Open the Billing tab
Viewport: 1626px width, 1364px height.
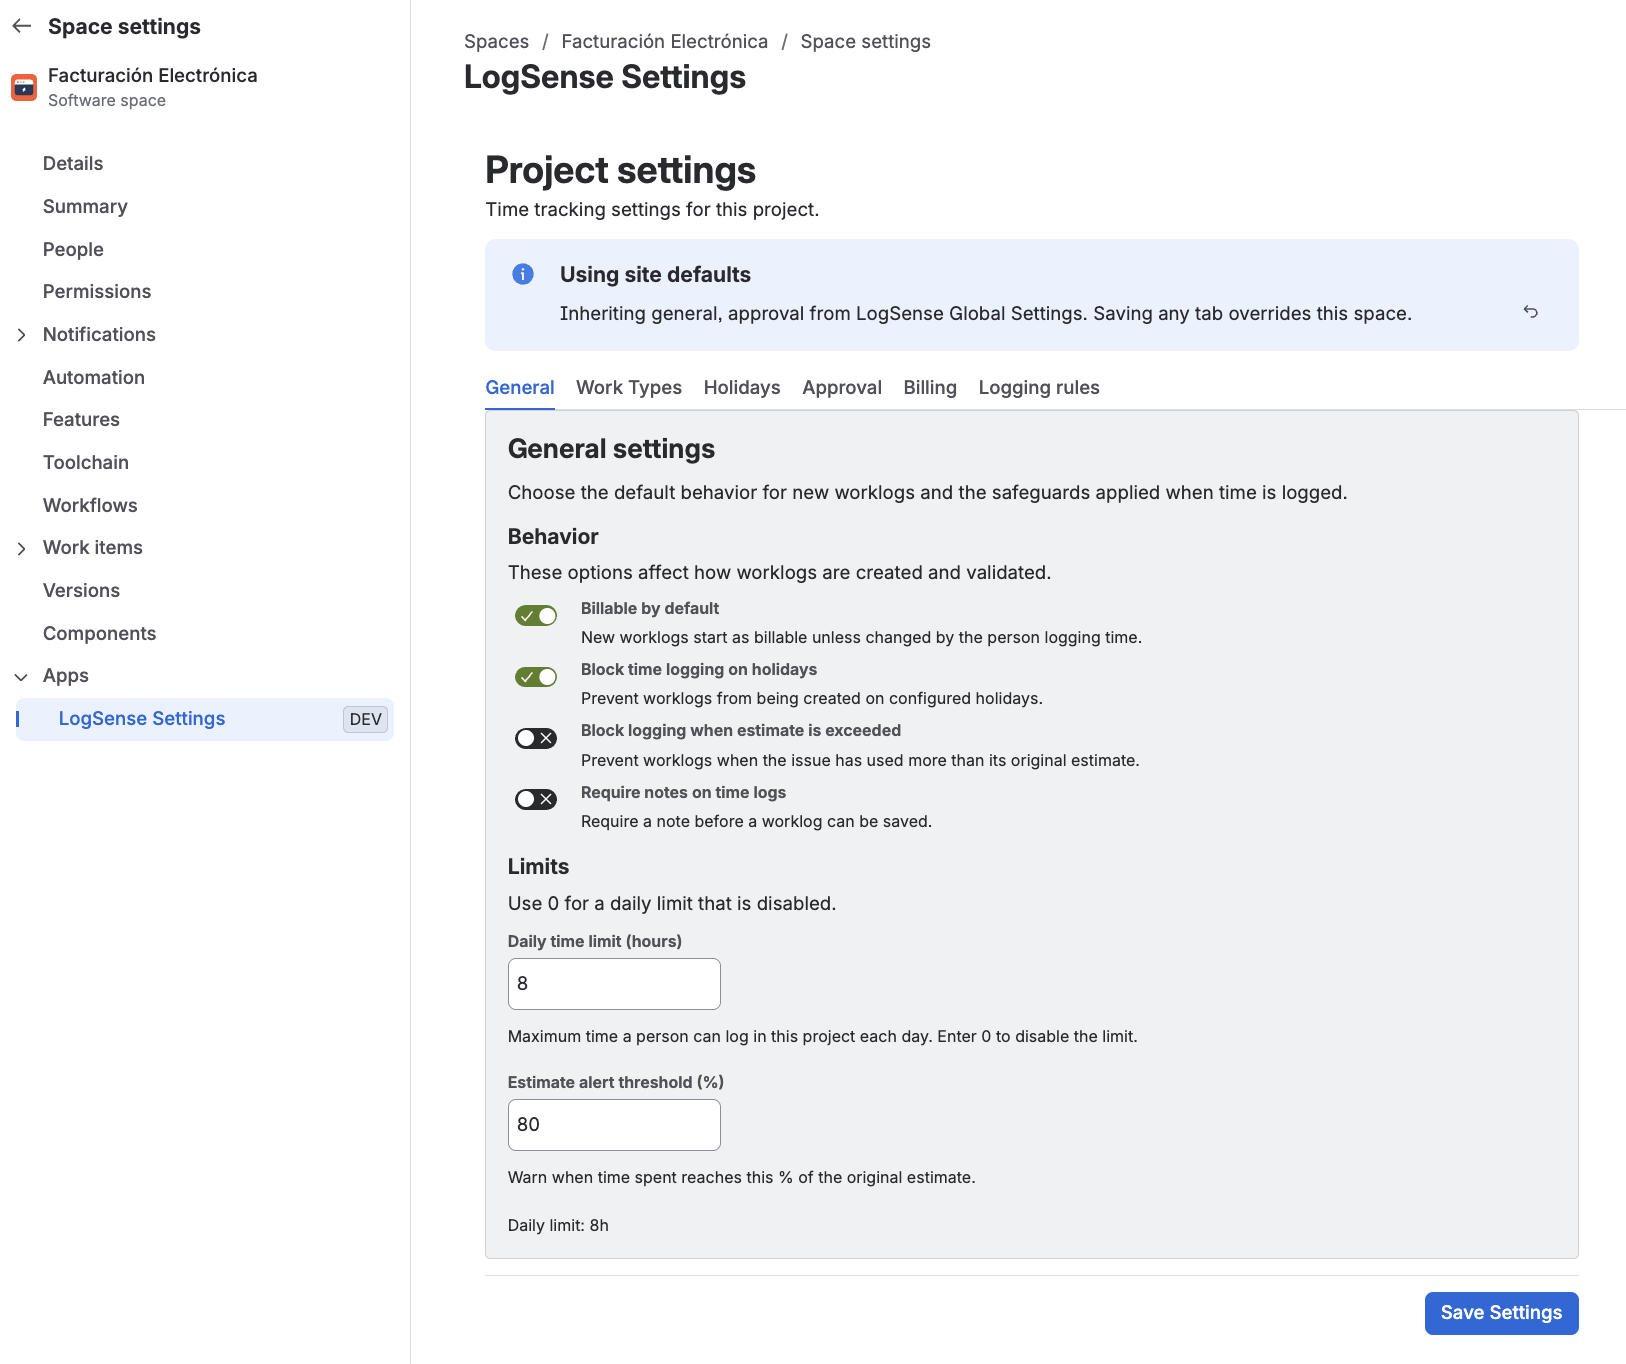point(930,387)
